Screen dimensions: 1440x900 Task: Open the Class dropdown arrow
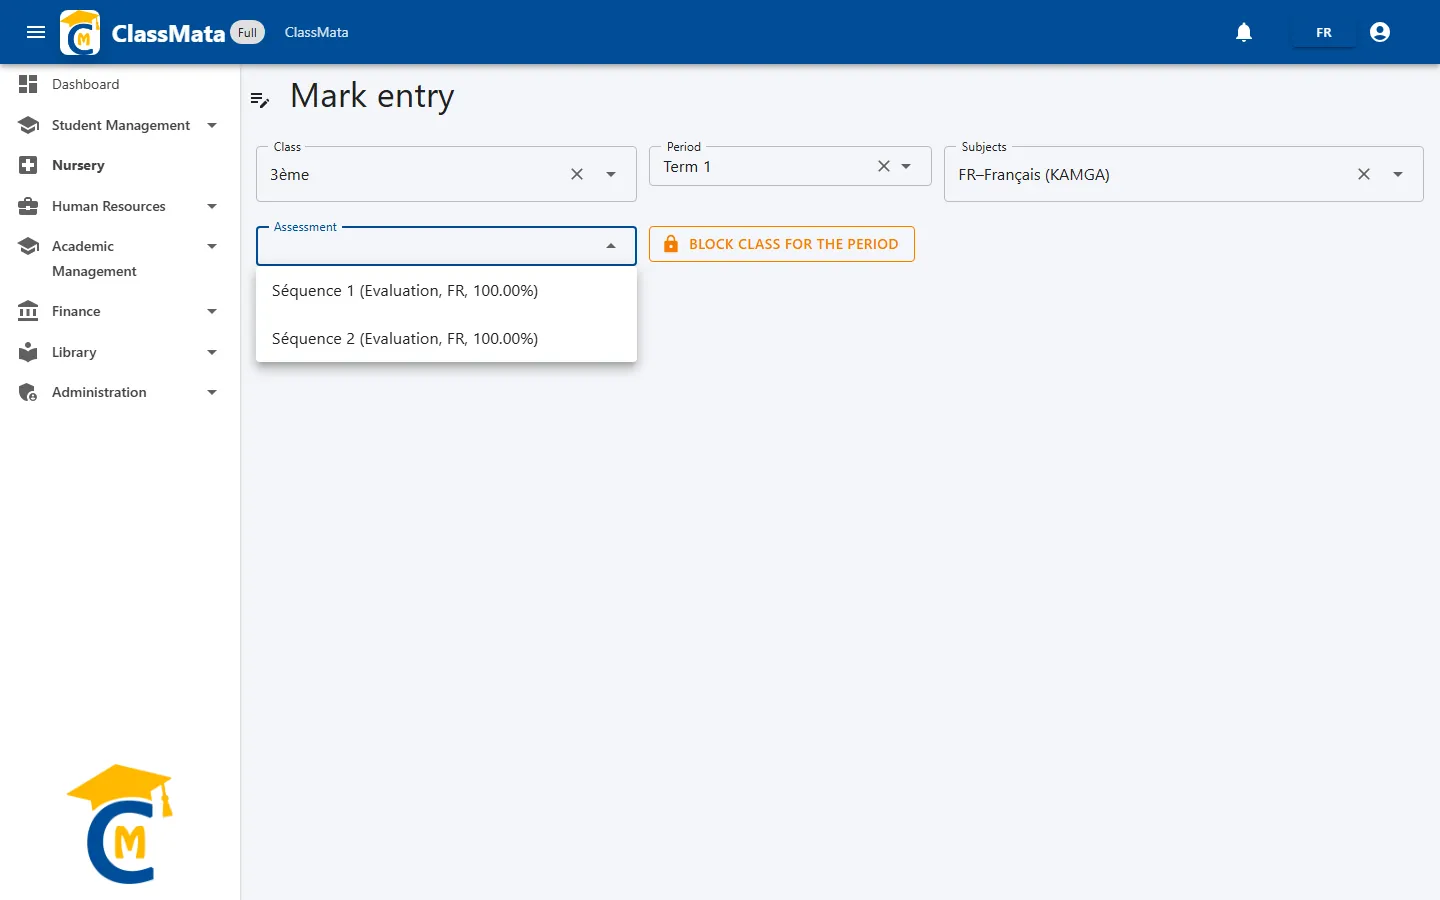pyautogui.click(x=611, y=174)
